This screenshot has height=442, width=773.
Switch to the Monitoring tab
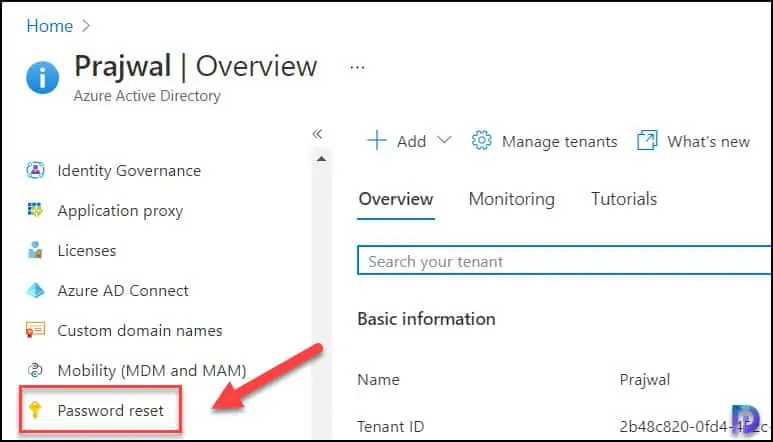pos(512,199)
